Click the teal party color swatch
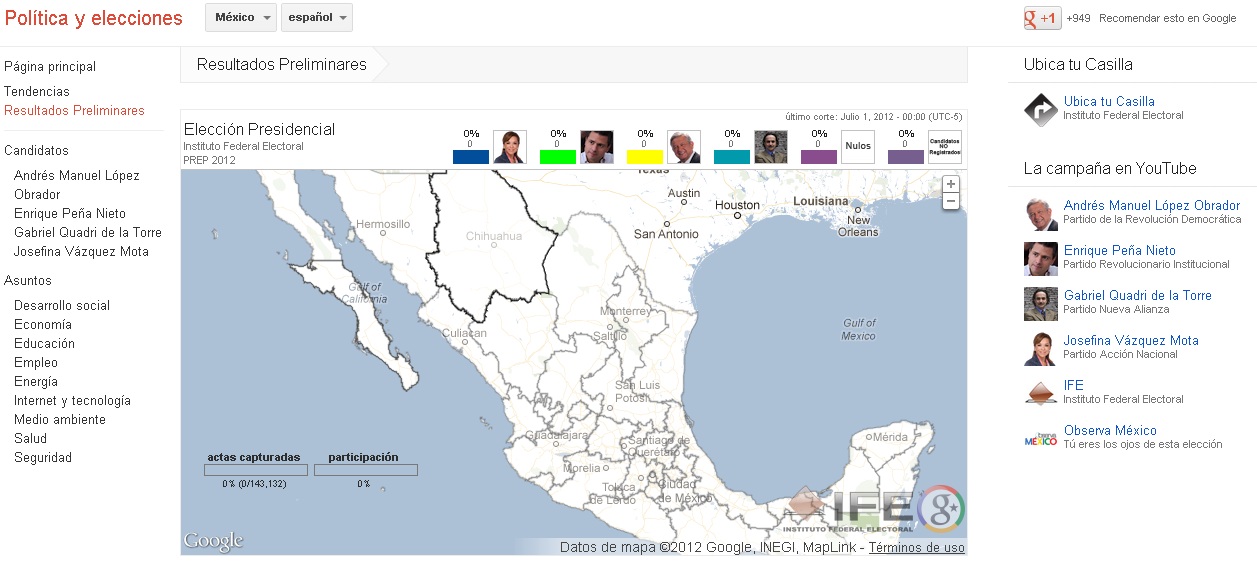 (732, 157)
